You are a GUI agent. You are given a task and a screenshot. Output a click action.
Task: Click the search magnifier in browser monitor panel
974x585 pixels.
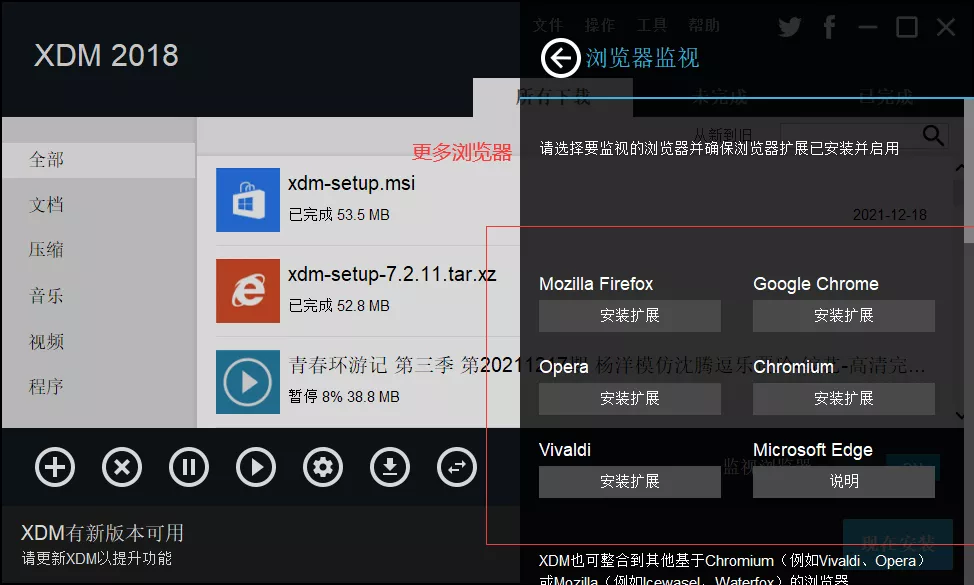tap(933, 135)
